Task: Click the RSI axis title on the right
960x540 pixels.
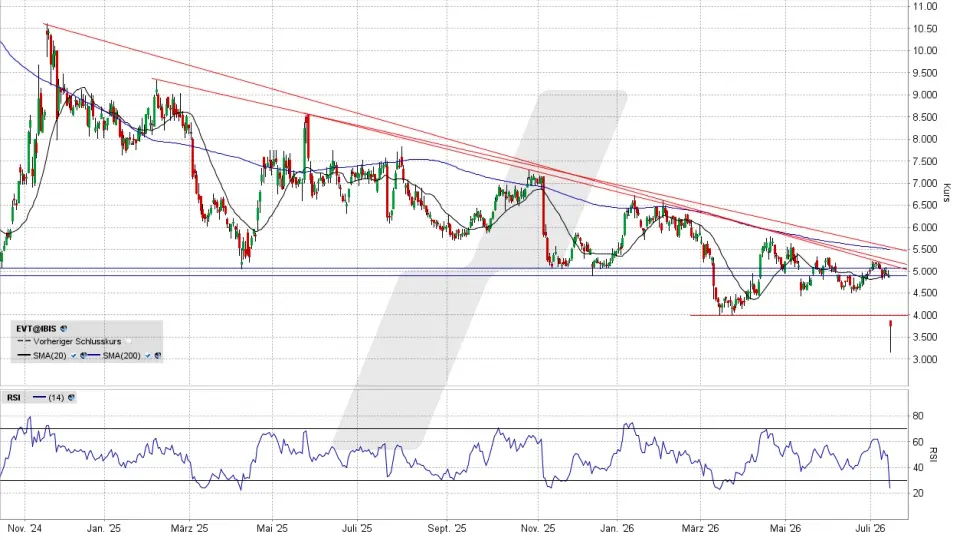Action: pos(934,454)
